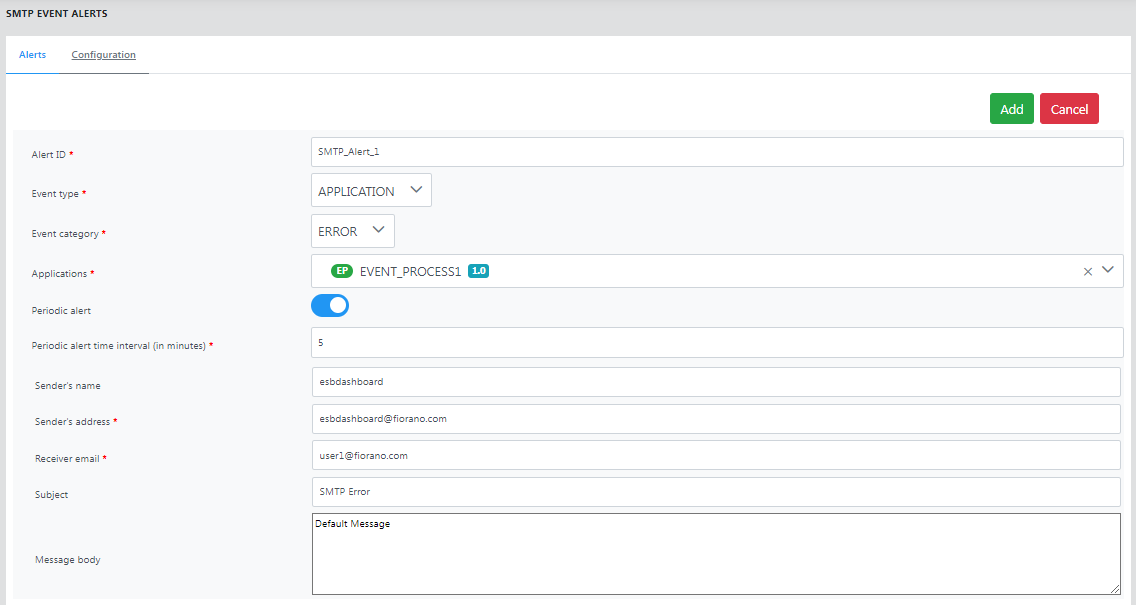Viewport: 1136px width, 605px height.
Task: Edit Receiver email user1@fiorano.com field
Action: 717,456
